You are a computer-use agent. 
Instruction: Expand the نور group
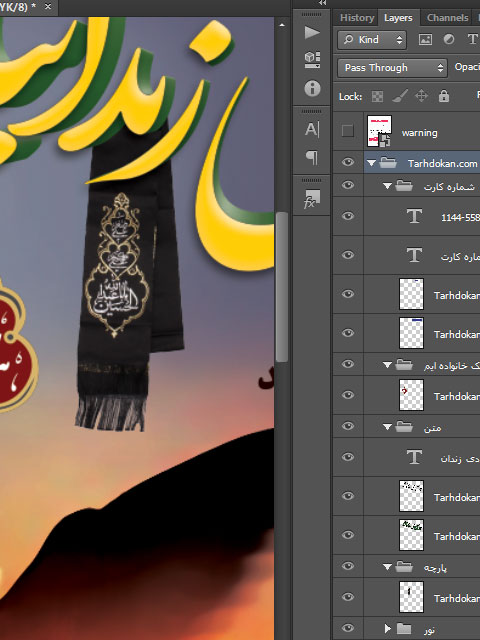(387, 628)
